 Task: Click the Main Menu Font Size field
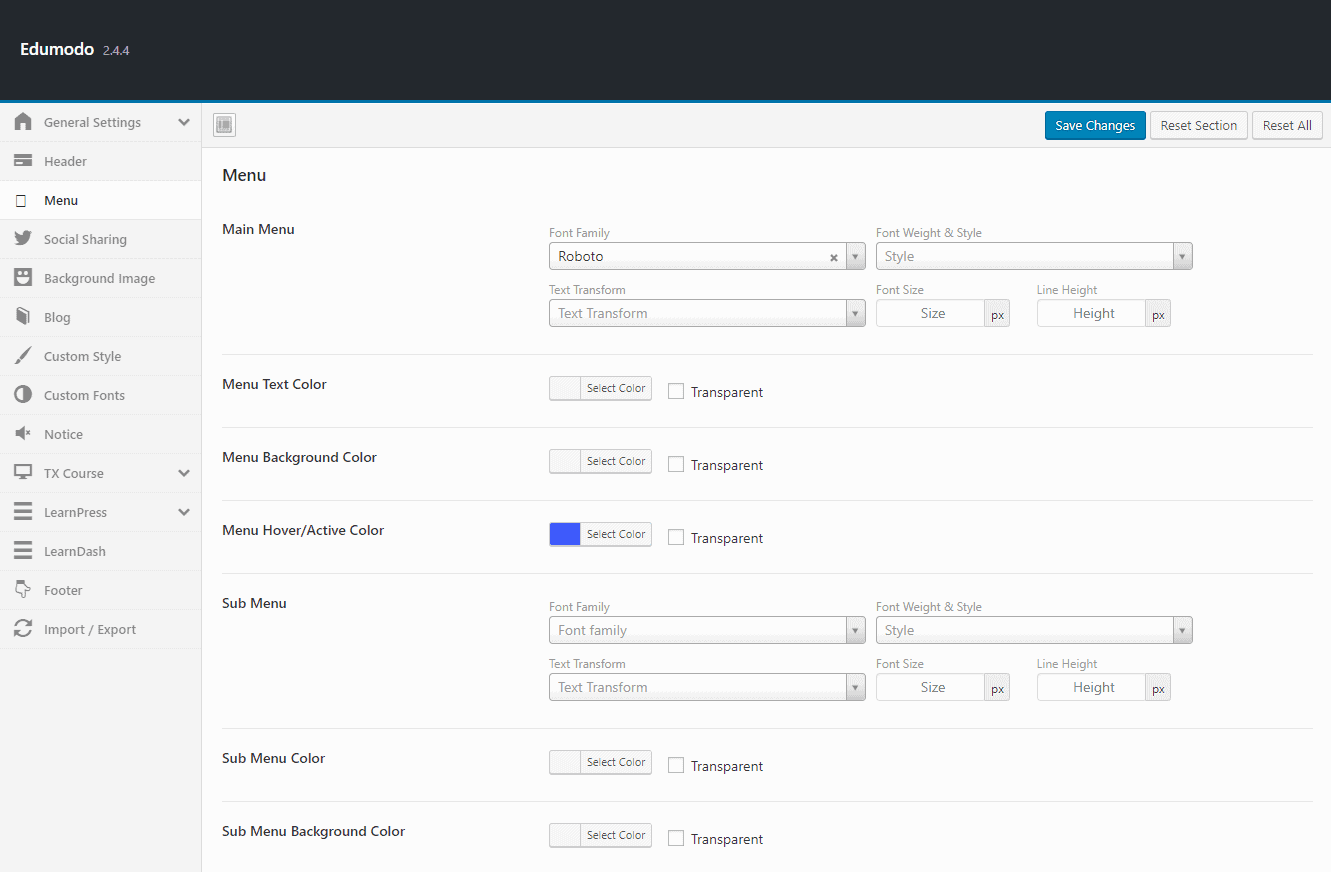(x=931, y=313)
